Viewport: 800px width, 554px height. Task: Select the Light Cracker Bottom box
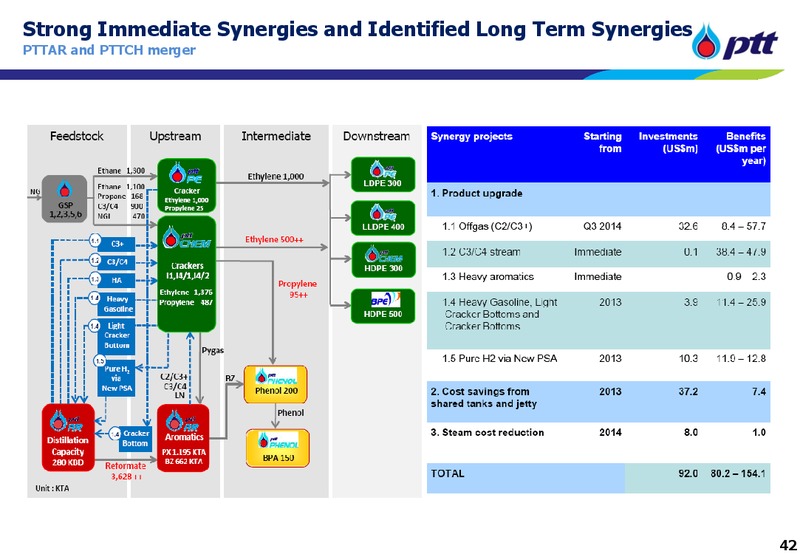[x=116, y=336]
